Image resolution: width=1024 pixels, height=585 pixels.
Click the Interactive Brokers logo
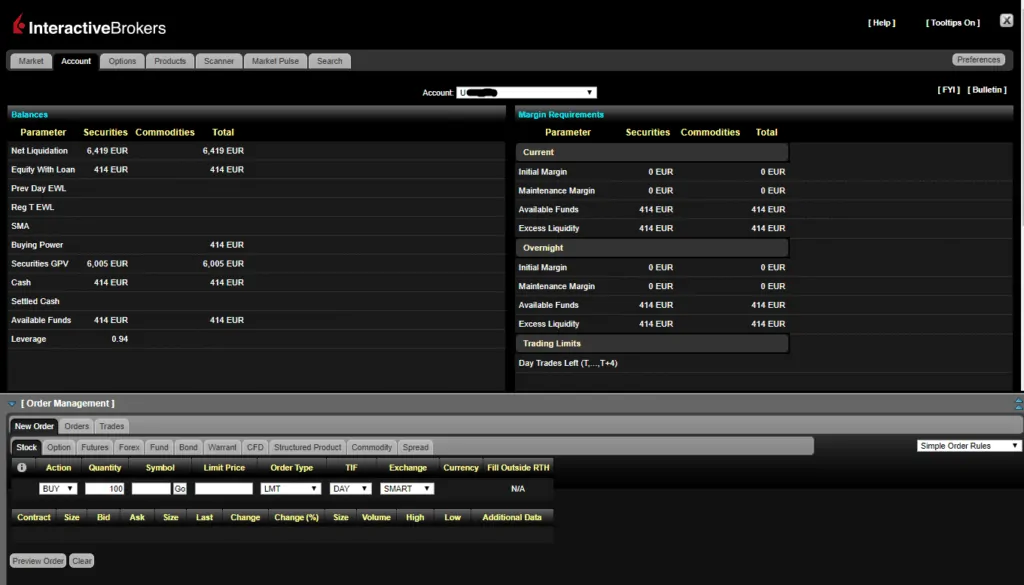pos(89,26)
